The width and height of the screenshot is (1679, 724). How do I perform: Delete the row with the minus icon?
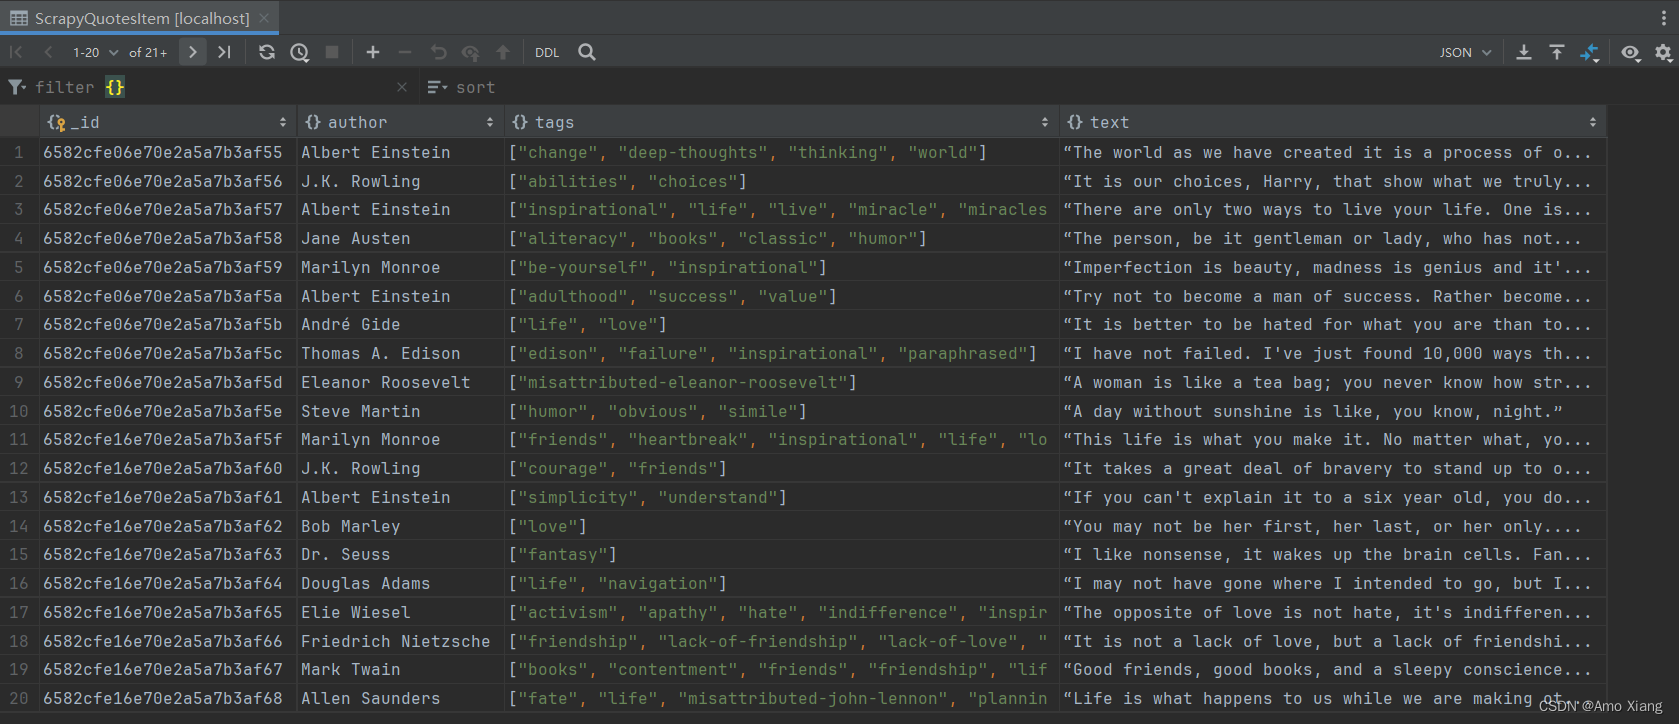405,52
